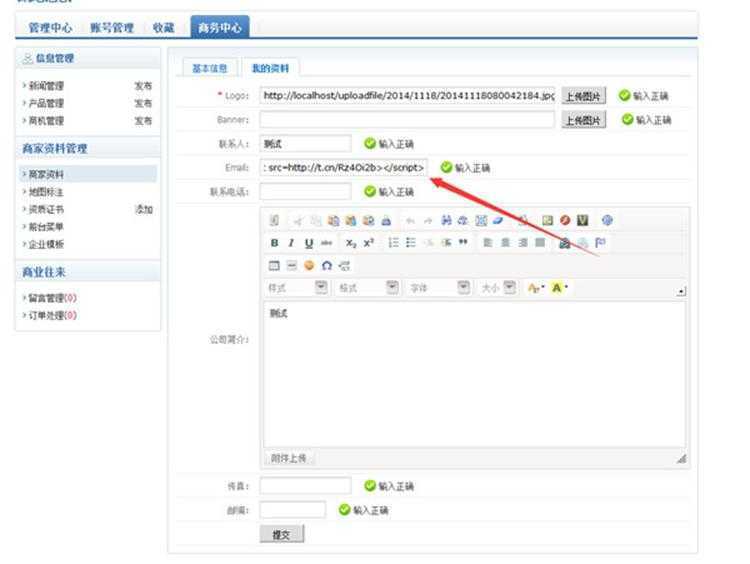Open 产品管理 in the sidebar
The height and width of the screenshot is (564, 750).
[46, 103]
